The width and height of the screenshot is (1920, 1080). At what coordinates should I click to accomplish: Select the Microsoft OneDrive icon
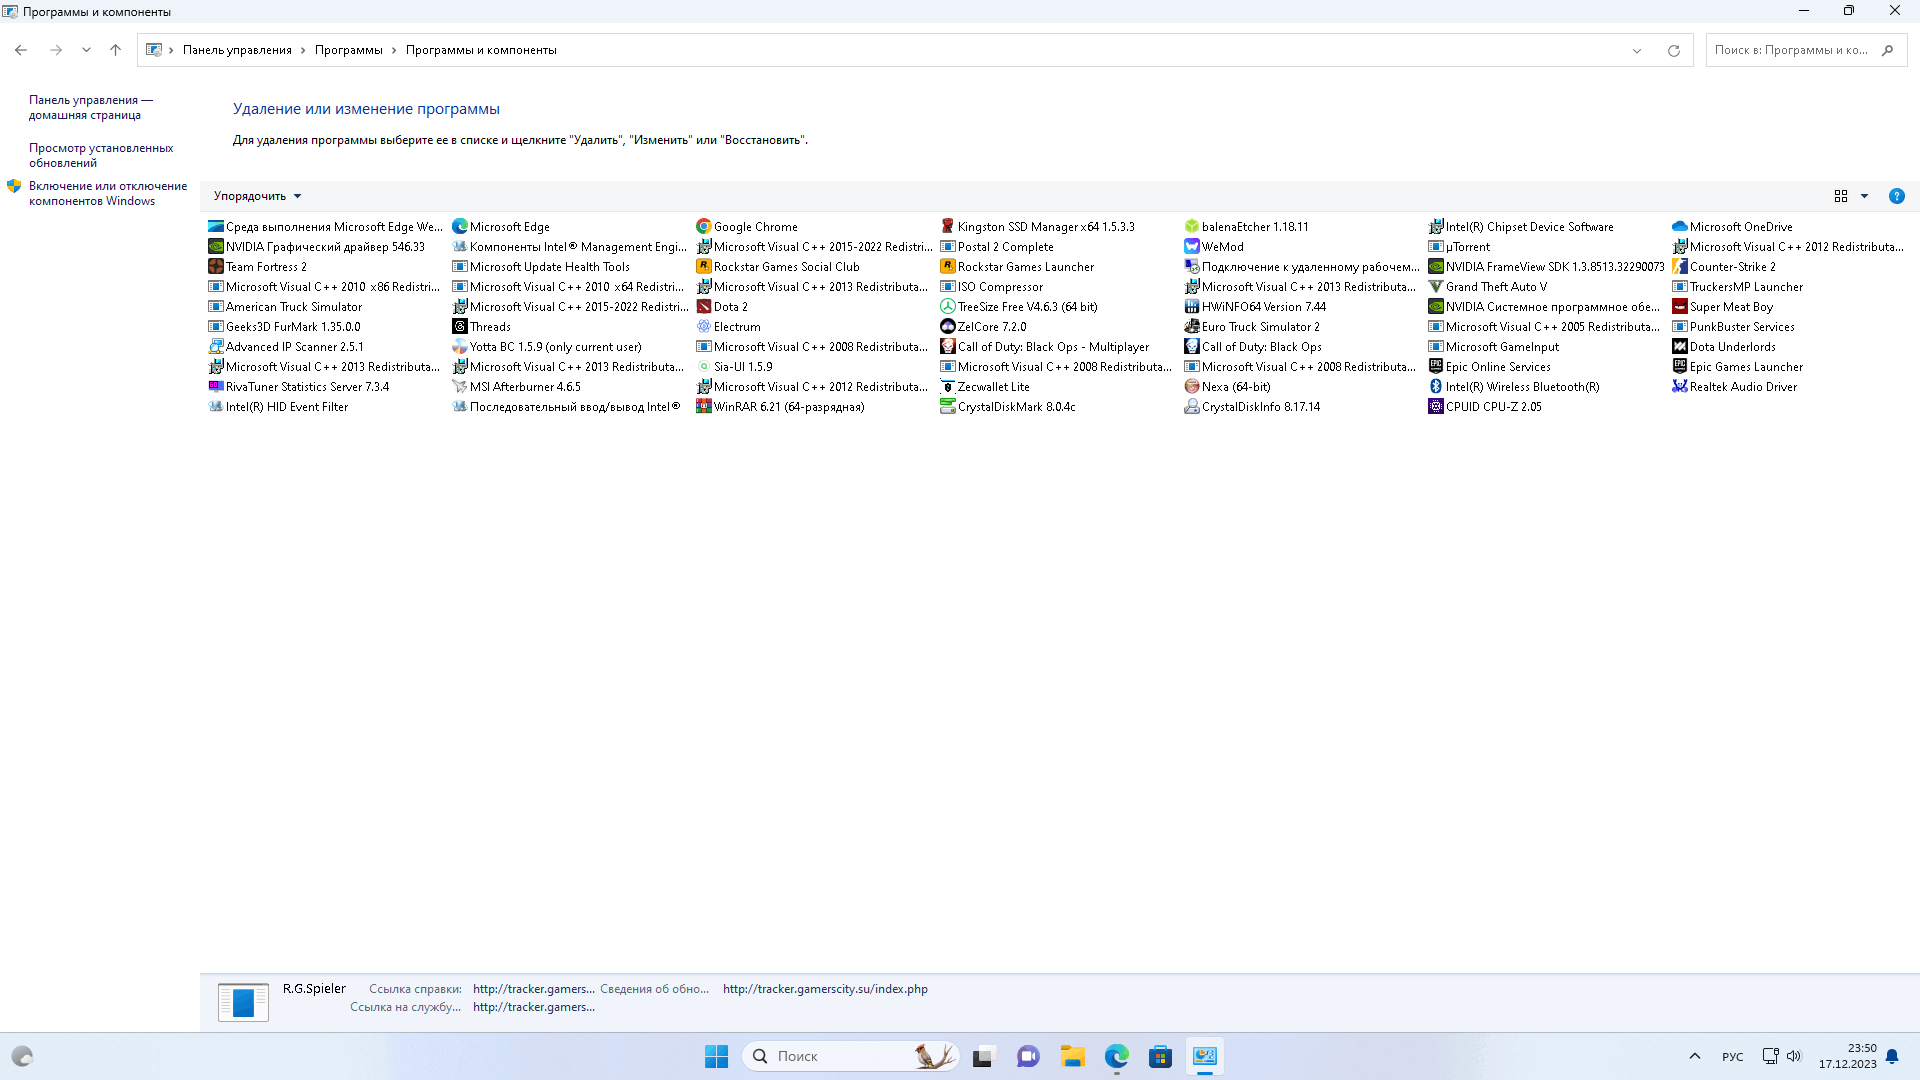pyautogui.click(x=1680, y=227)
